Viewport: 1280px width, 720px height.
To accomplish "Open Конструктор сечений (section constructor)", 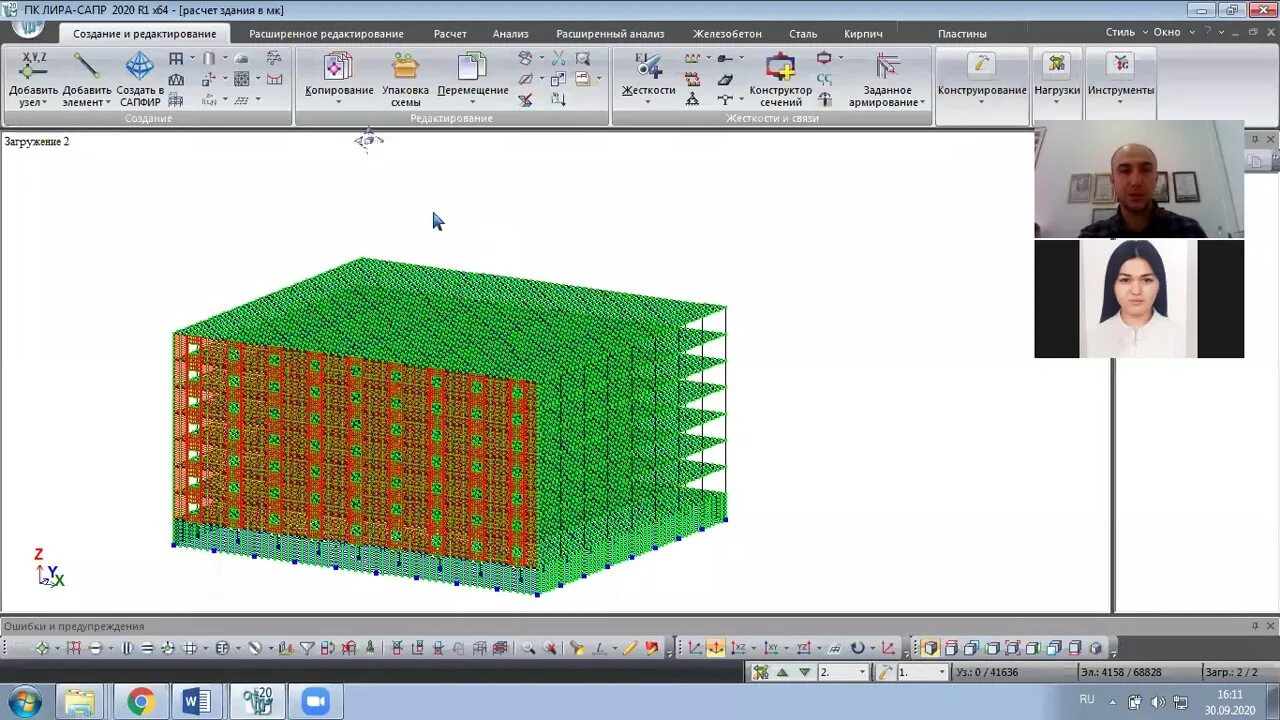I will click(x=780, y=80).
